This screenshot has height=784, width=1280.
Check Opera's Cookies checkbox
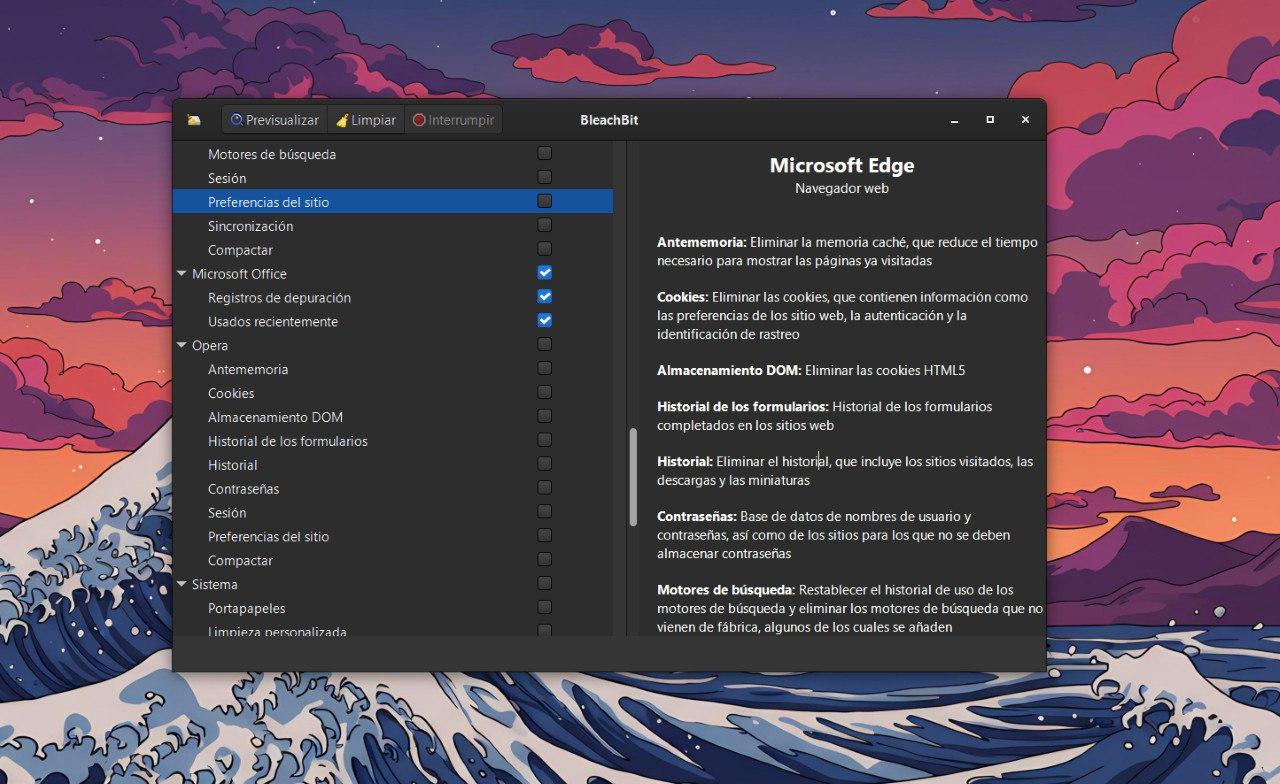pos(544,393)
